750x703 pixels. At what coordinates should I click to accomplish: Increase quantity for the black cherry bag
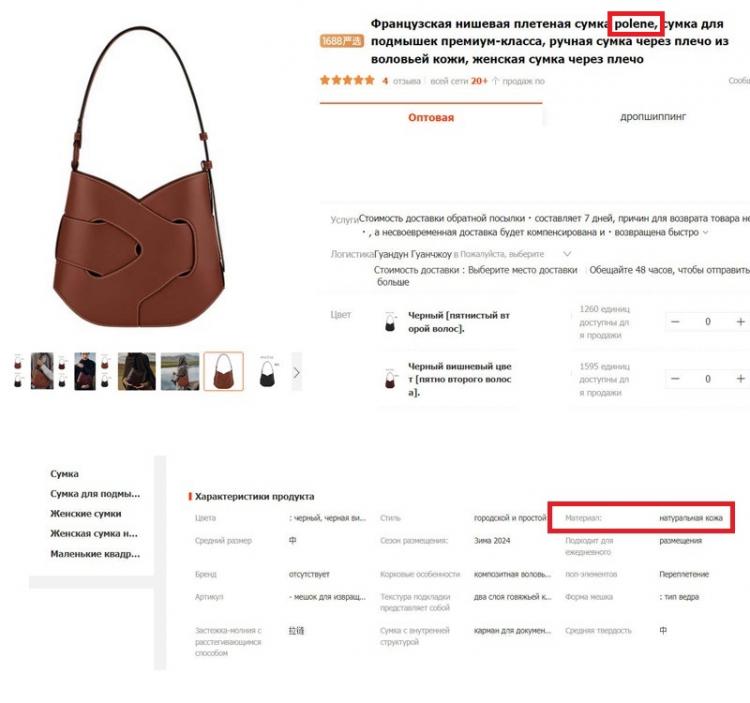[x=740, y=379]
